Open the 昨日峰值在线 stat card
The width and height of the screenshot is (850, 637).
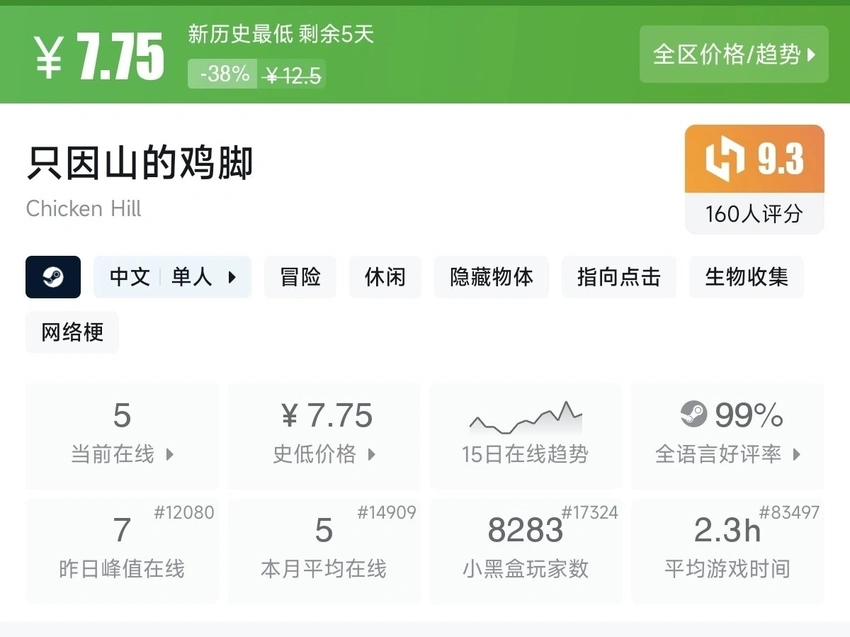pos(122,550)
